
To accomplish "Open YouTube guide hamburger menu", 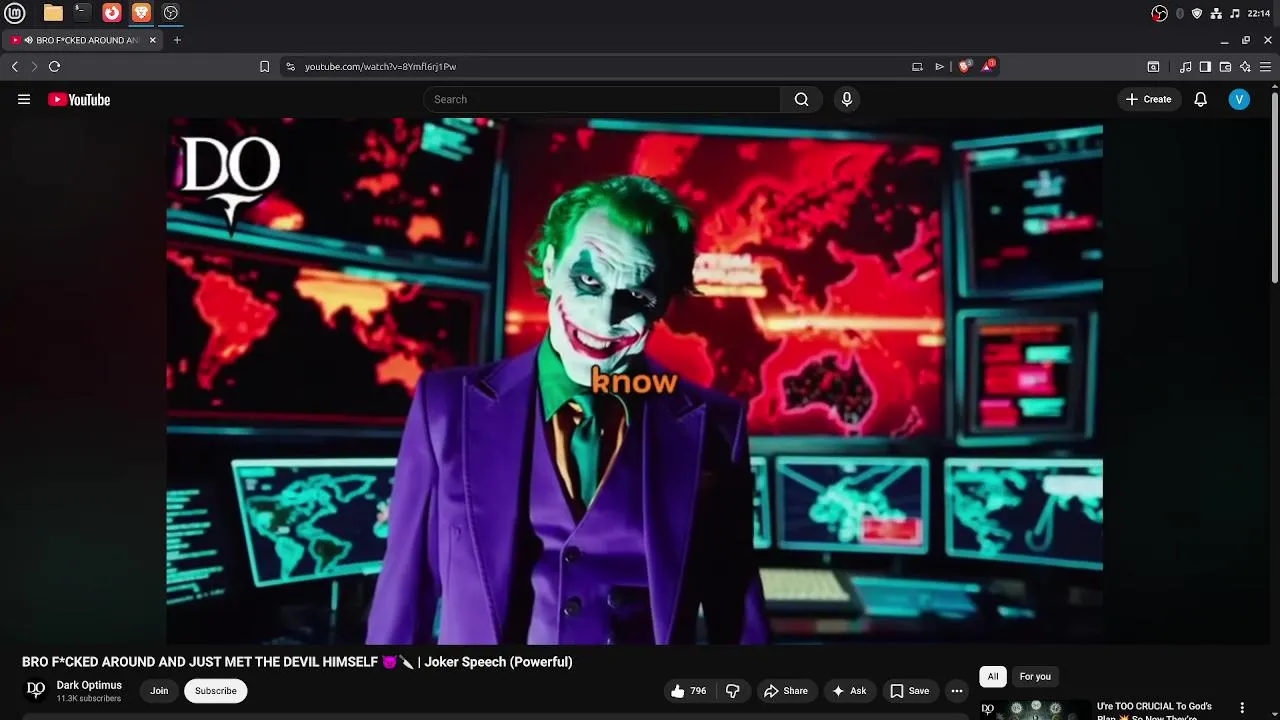I will click(x=24, y=99).
